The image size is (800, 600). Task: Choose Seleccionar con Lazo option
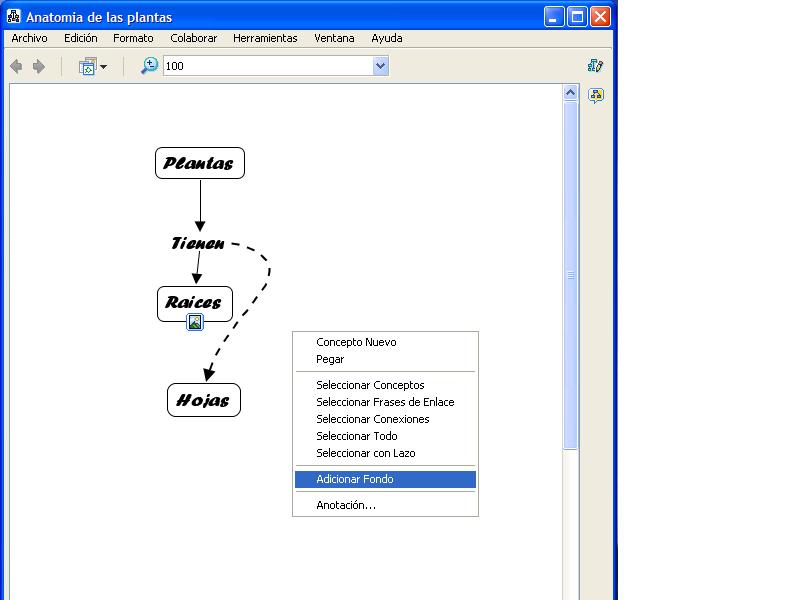click(x=385, y=453)
